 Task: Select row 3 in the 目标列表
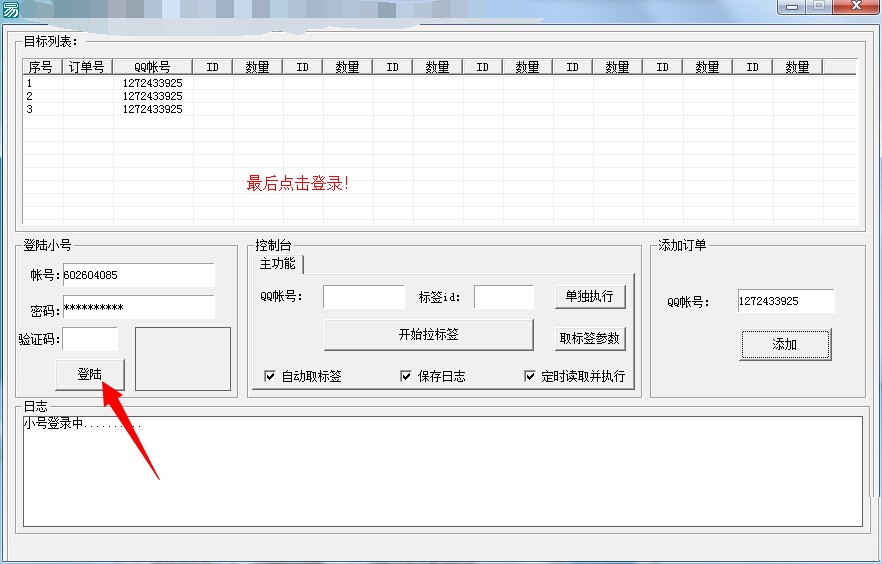440,109
